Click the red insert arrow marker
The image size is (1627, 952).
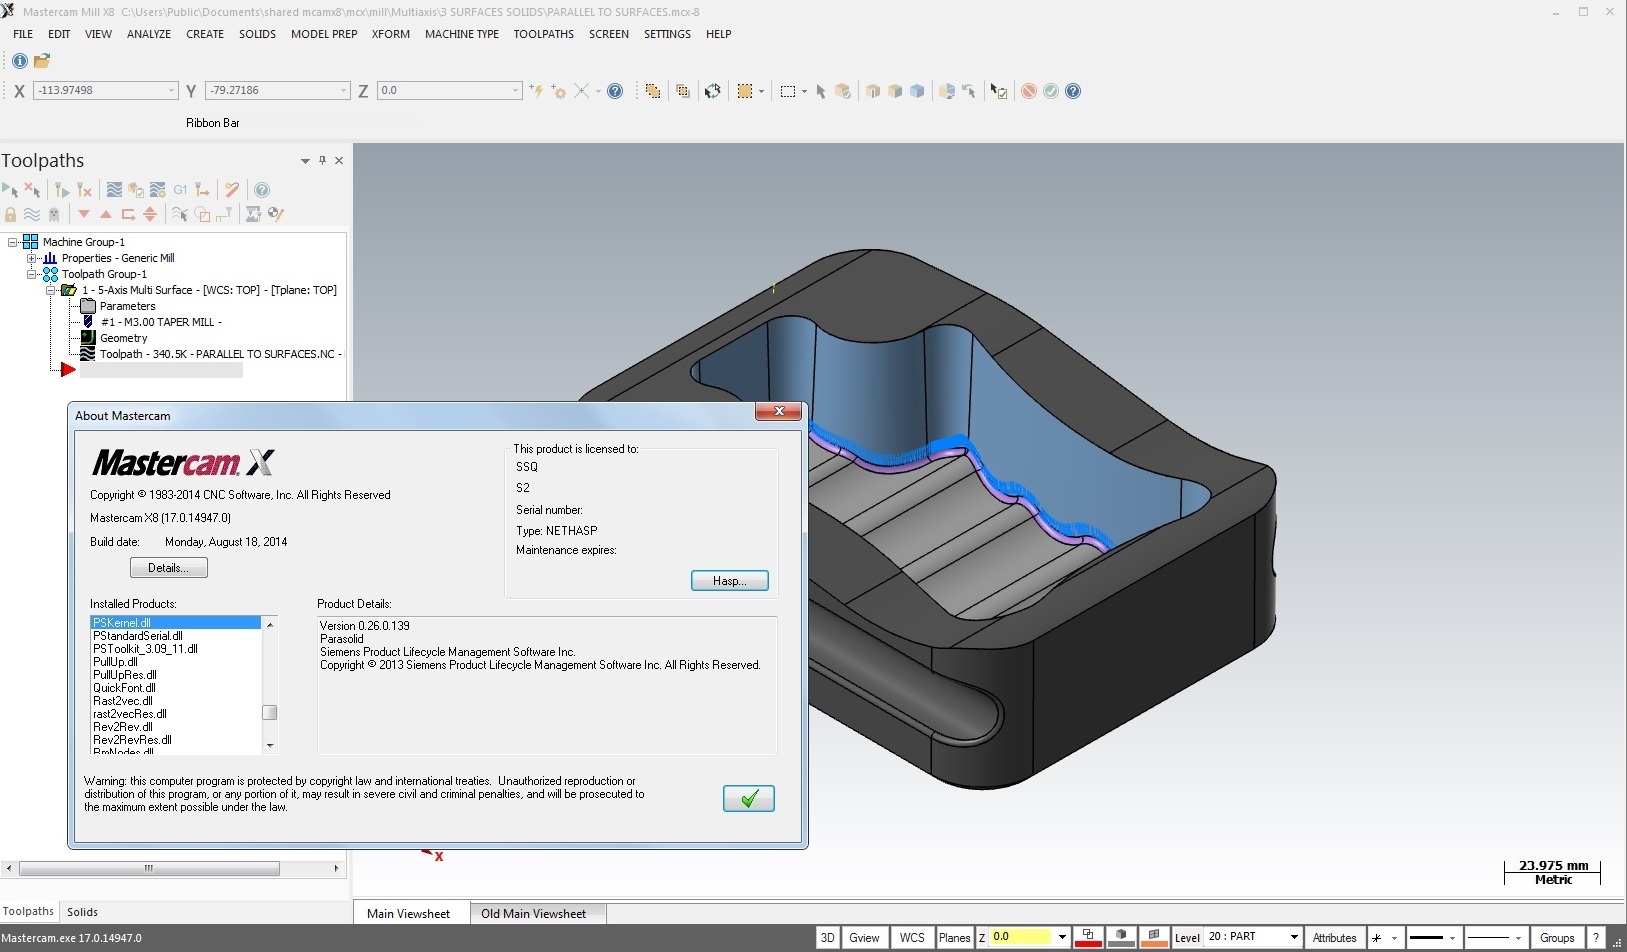coord(68,370)
